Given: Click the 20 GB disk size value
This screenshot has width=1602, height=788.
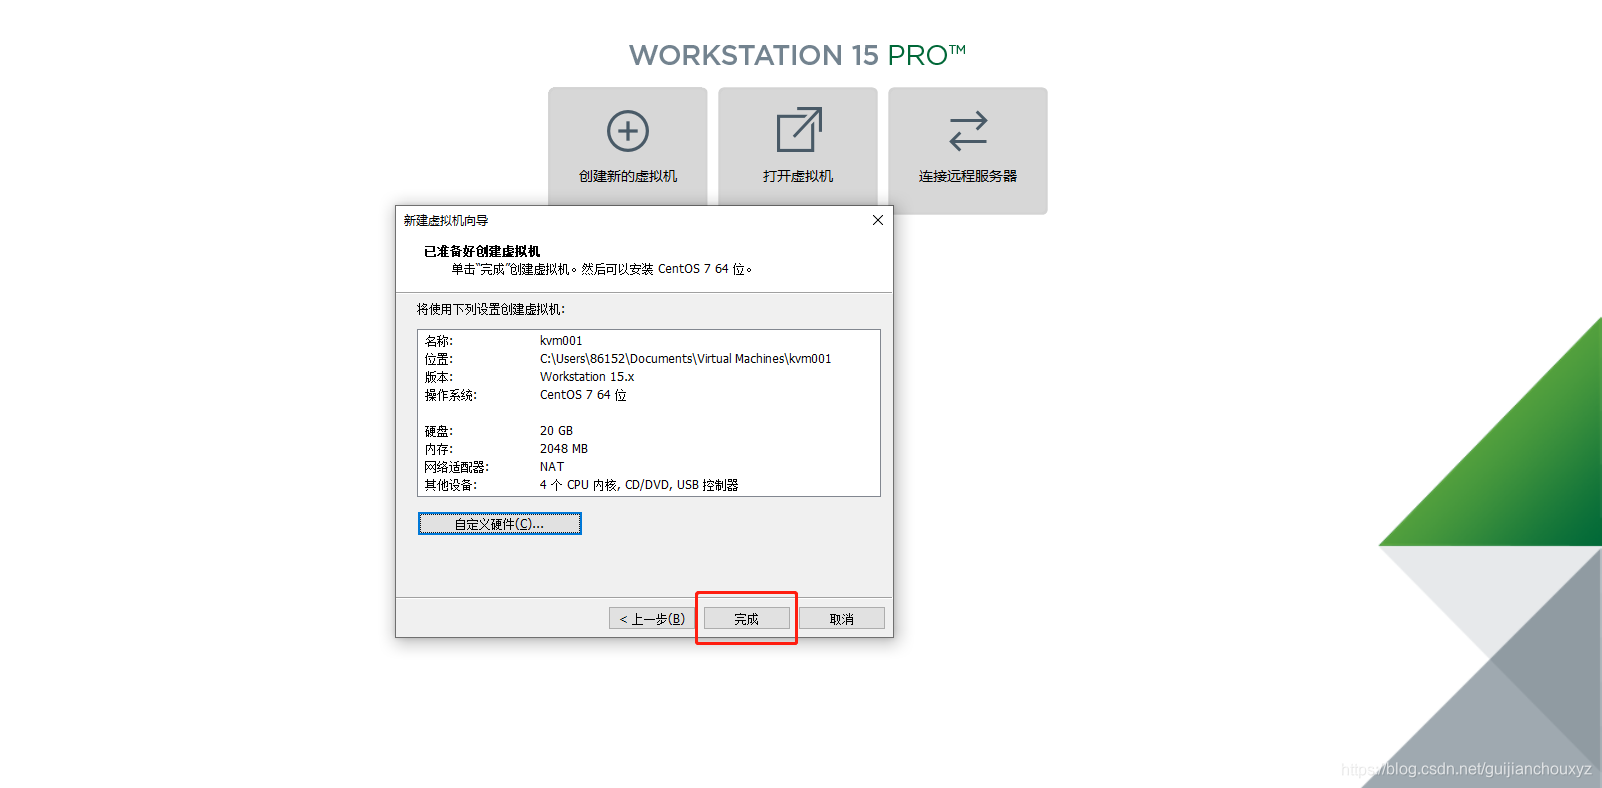Looking at the screenshot, I should 556,431.
